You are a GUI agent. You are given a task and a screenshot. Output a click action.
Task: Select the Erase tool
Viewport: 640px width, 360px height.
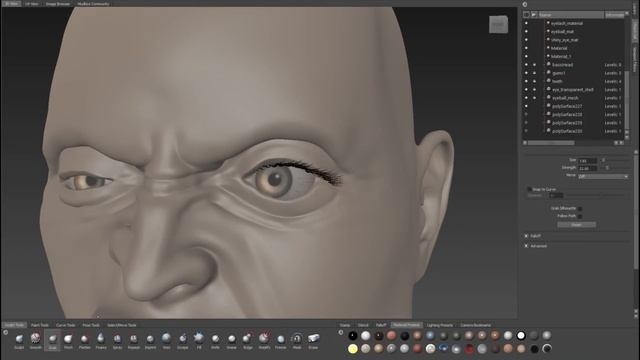313,340
